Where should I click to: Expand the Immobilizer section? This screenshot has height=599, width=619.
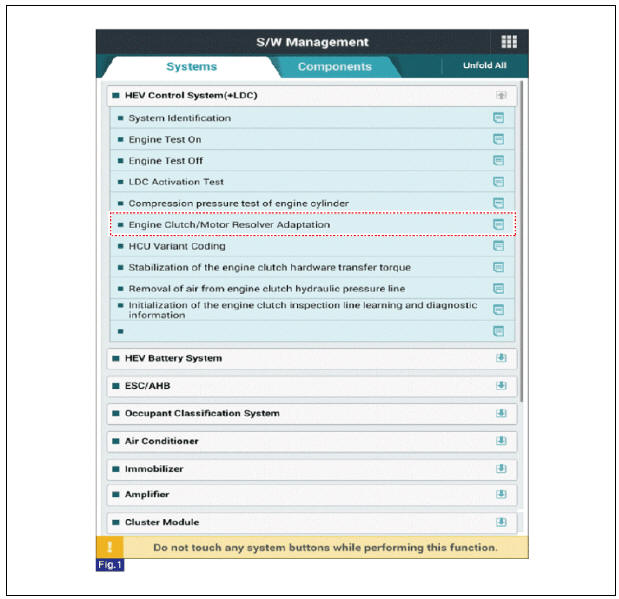[501, 469]
